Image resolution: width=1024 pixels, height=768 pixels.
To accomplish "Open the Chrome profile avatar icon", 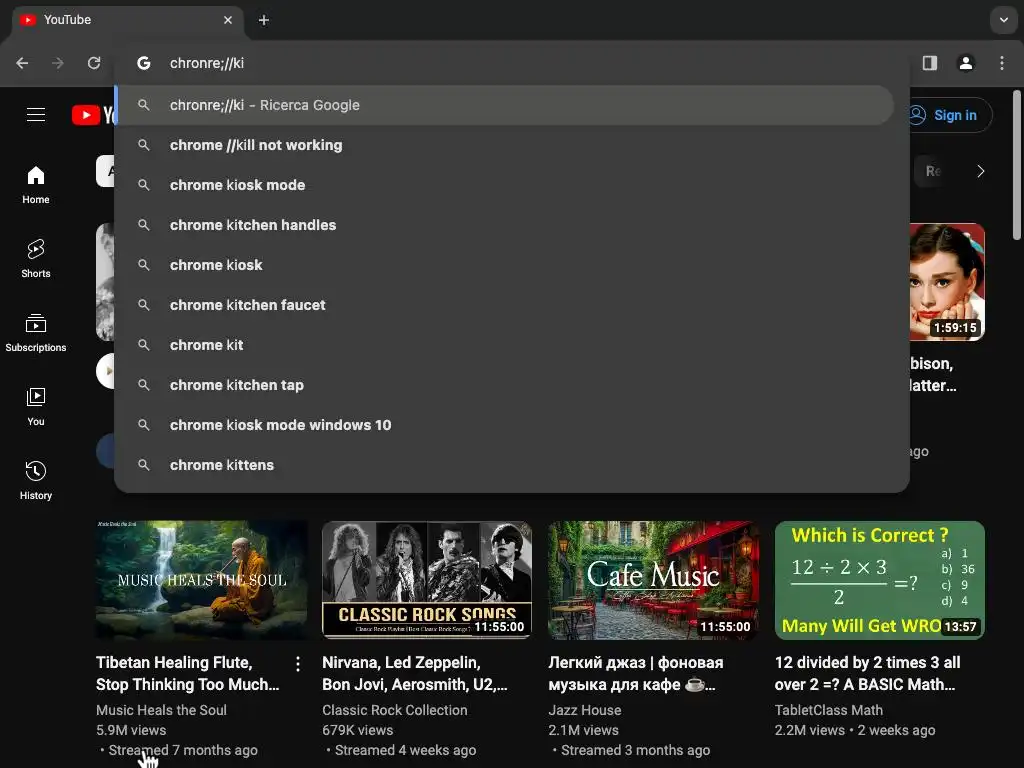I will tap(965, 63).
